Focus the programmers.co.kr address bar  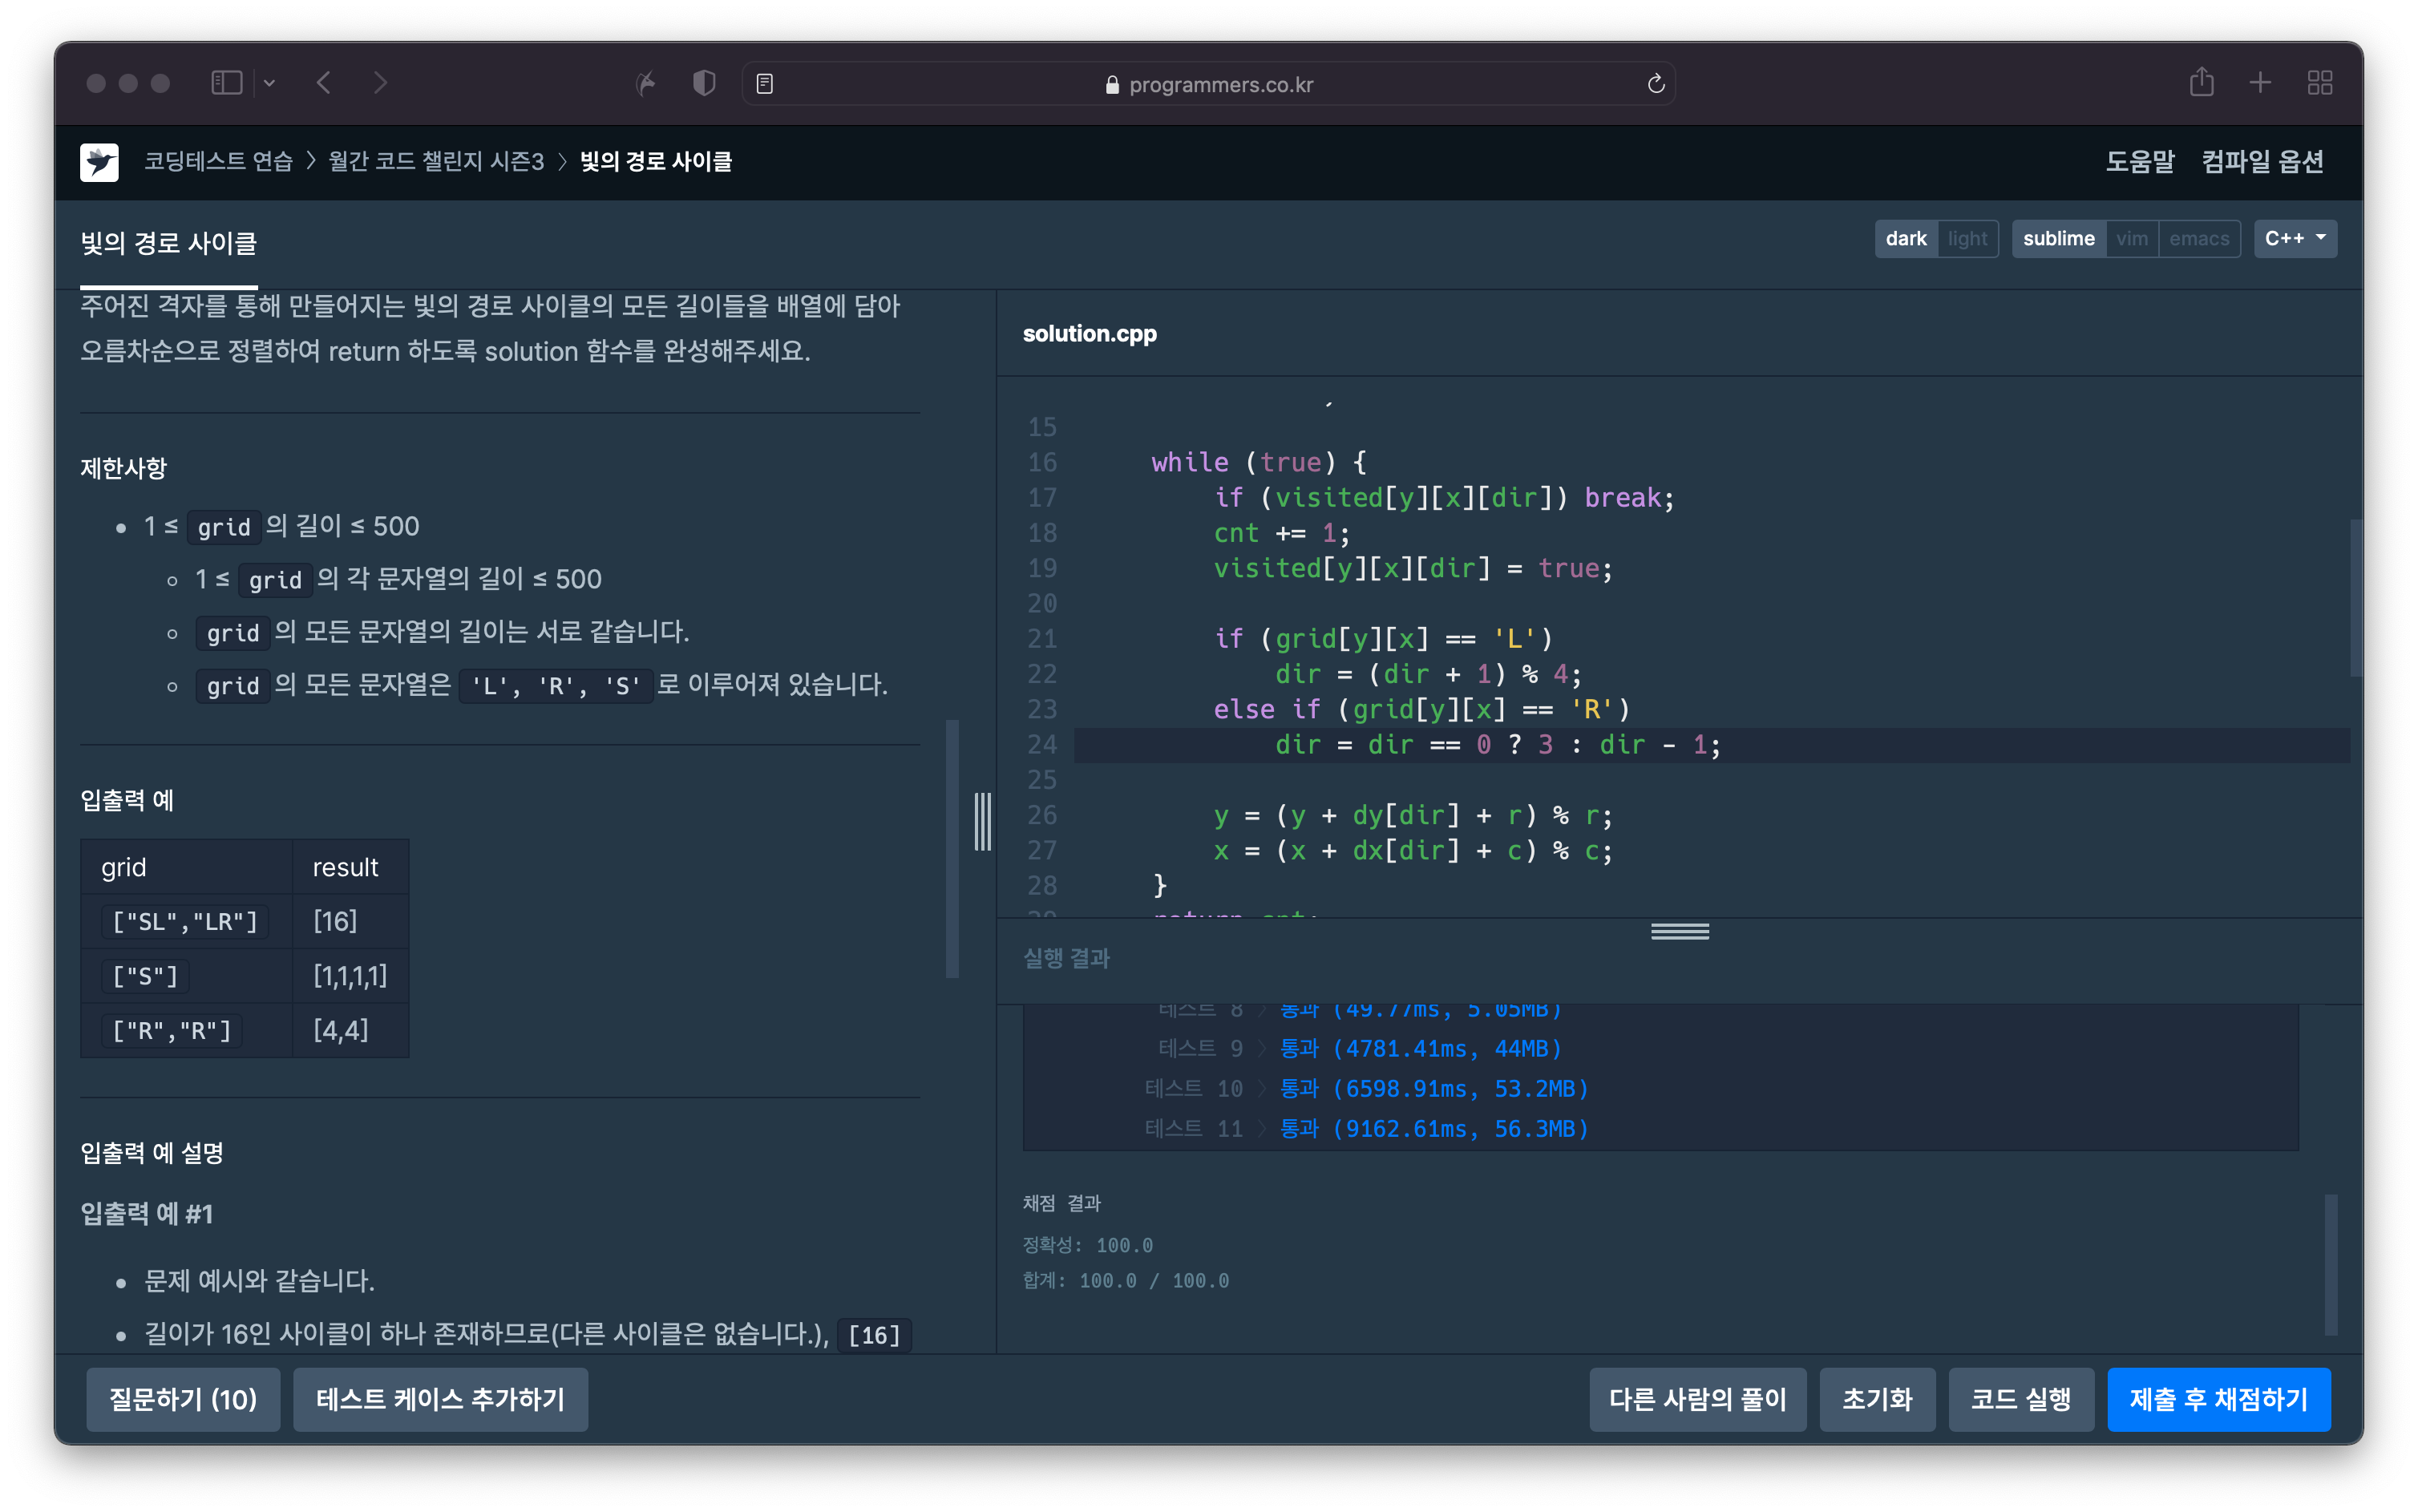click(1208, 84)
